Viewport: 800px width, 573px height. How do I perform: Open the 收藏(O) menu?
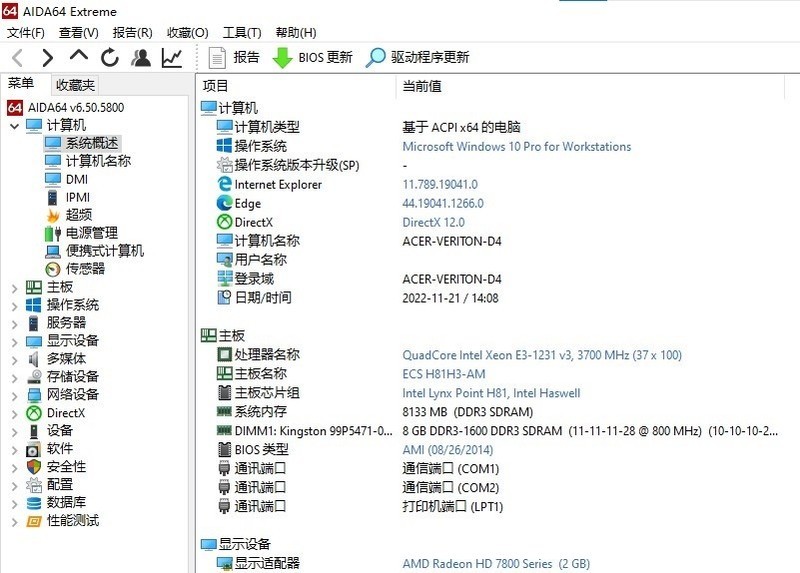click(188, 33)
